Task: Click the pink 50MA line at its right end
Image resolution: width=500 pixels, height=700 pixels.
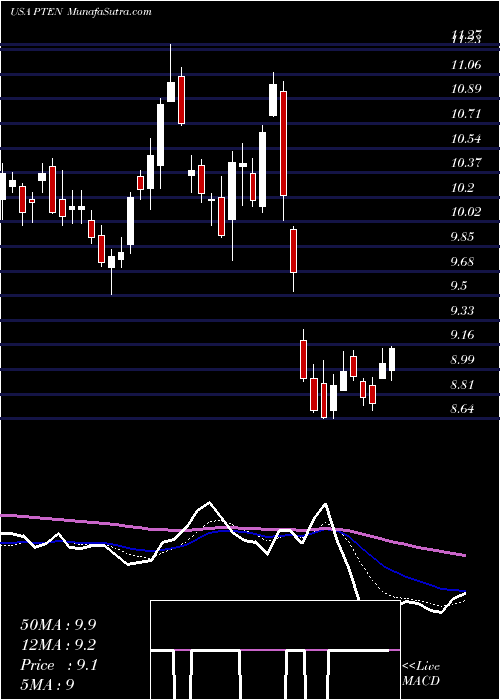Action: (463, 555)
